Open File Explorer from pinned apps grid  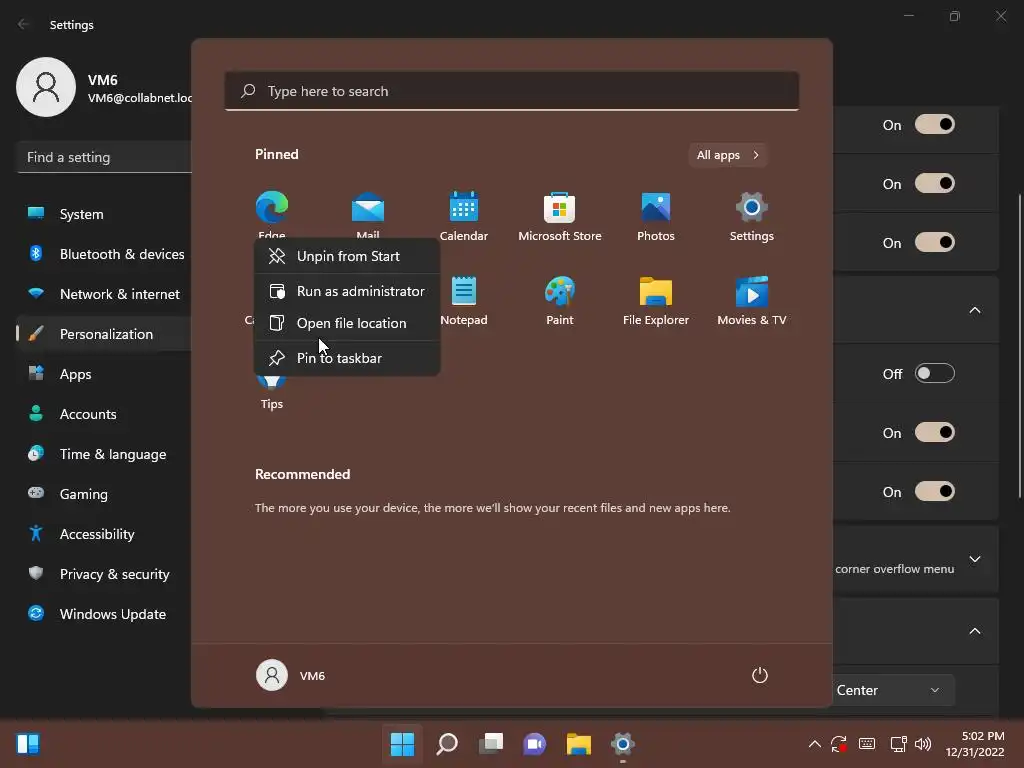656,300
